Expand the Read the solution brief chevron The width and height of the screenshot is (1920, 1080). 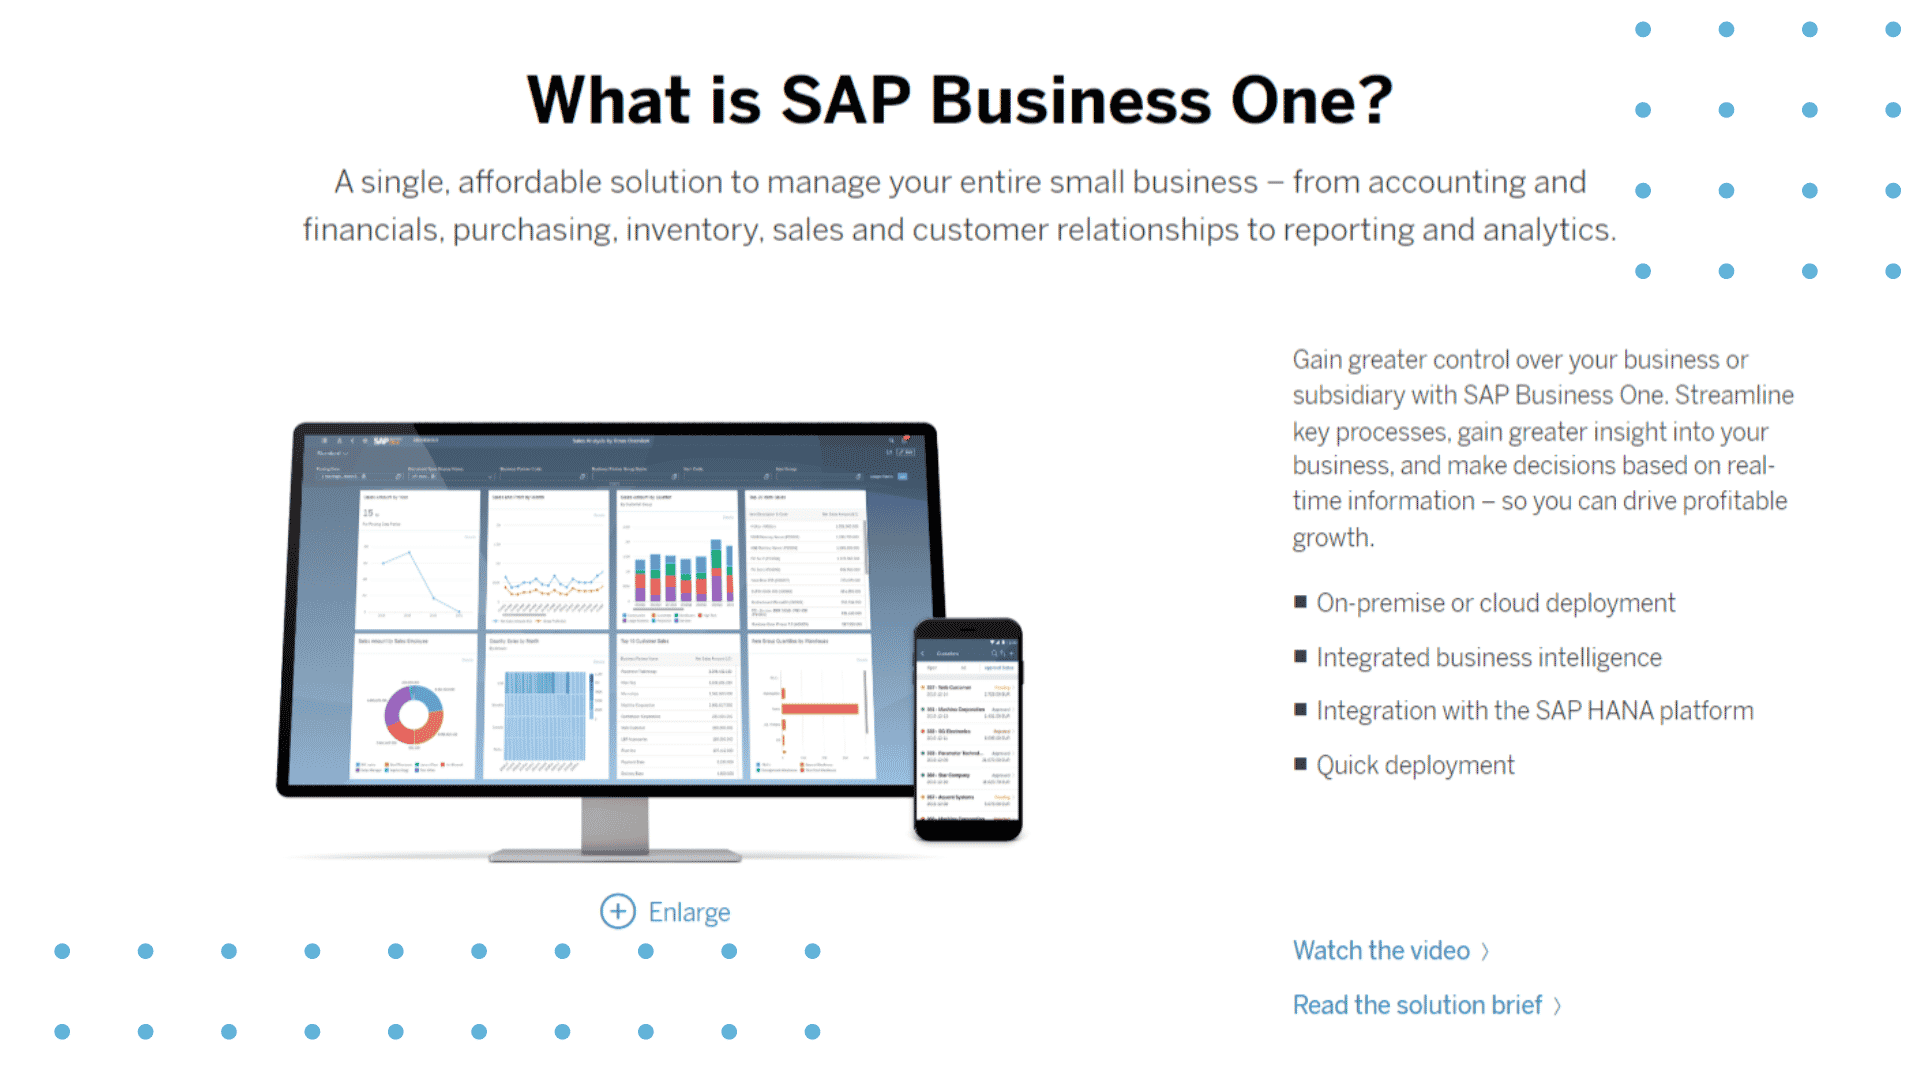click(1564, 1004)
